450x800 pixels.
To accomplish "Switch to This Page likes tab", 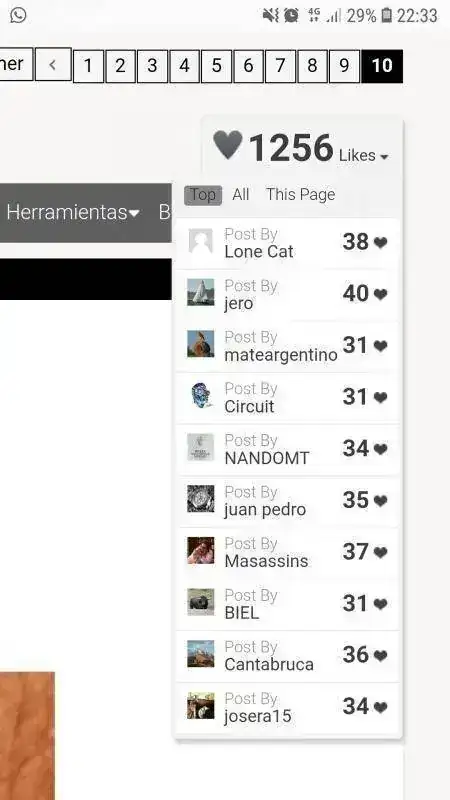I will click(301, 194).
